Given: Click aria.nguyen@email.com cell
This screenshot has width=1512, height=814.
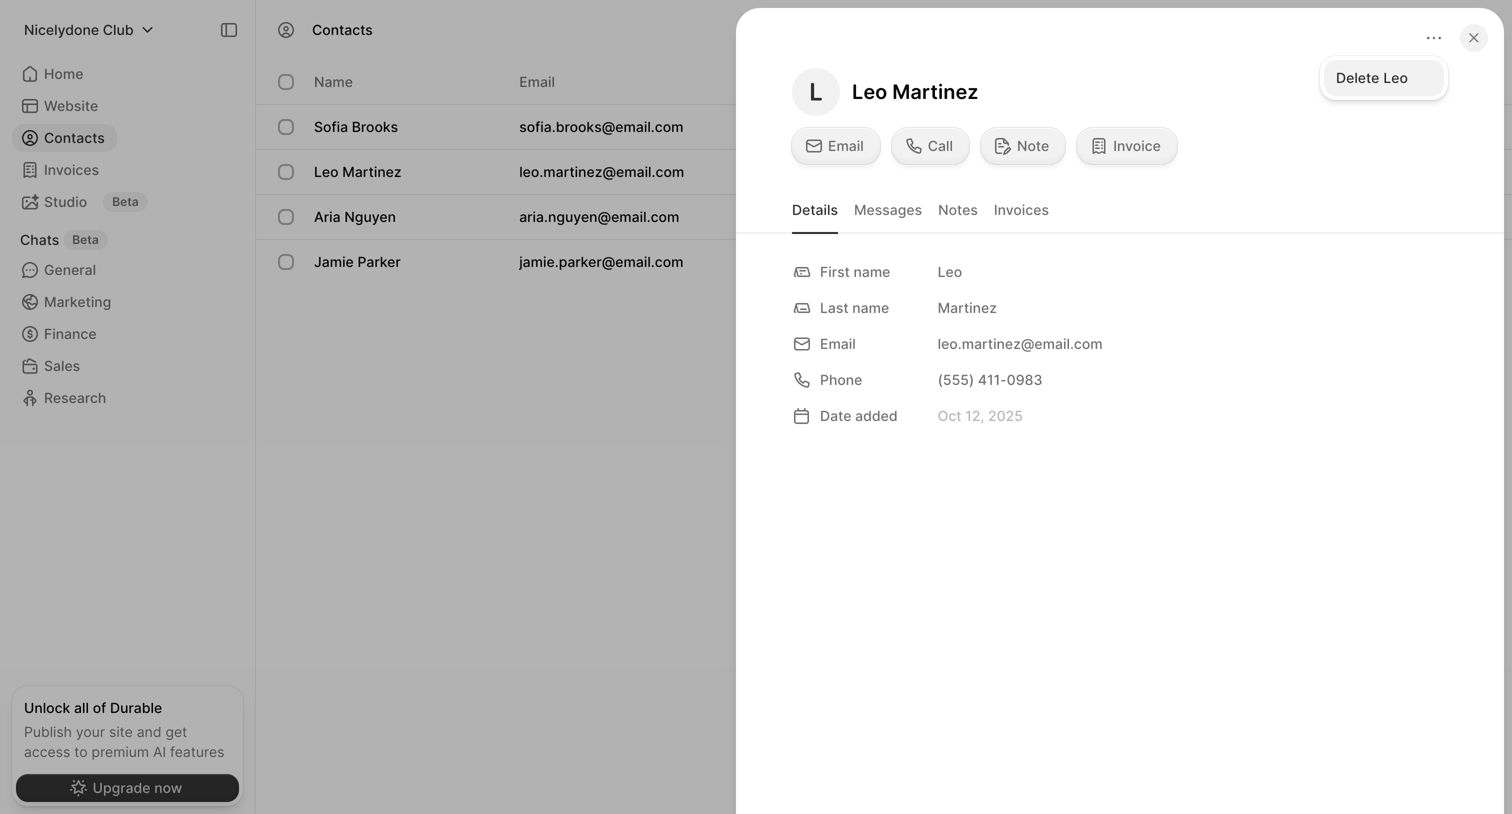Looking at the screenshot, I should pos(599,217).
